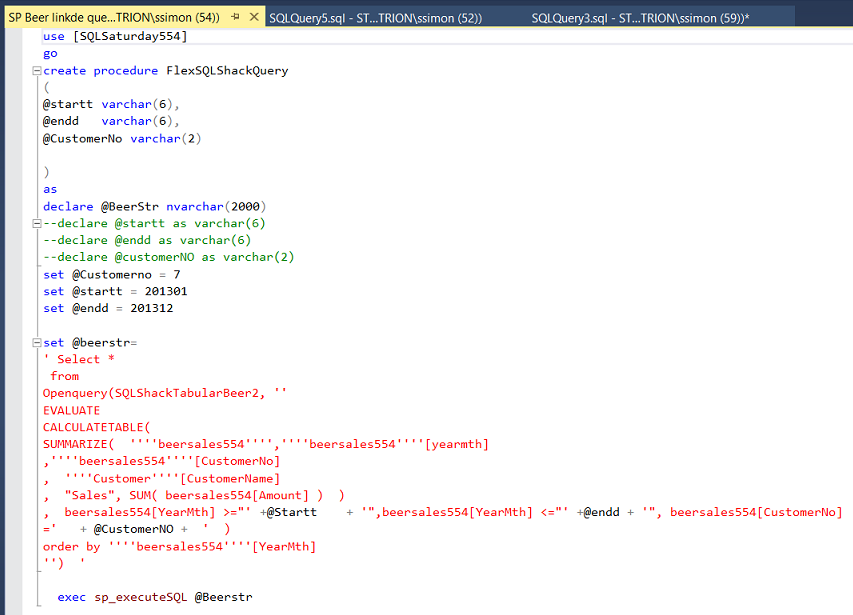Click SUMMARIZE( function text
Screen dimensions: 853x615
78,444
